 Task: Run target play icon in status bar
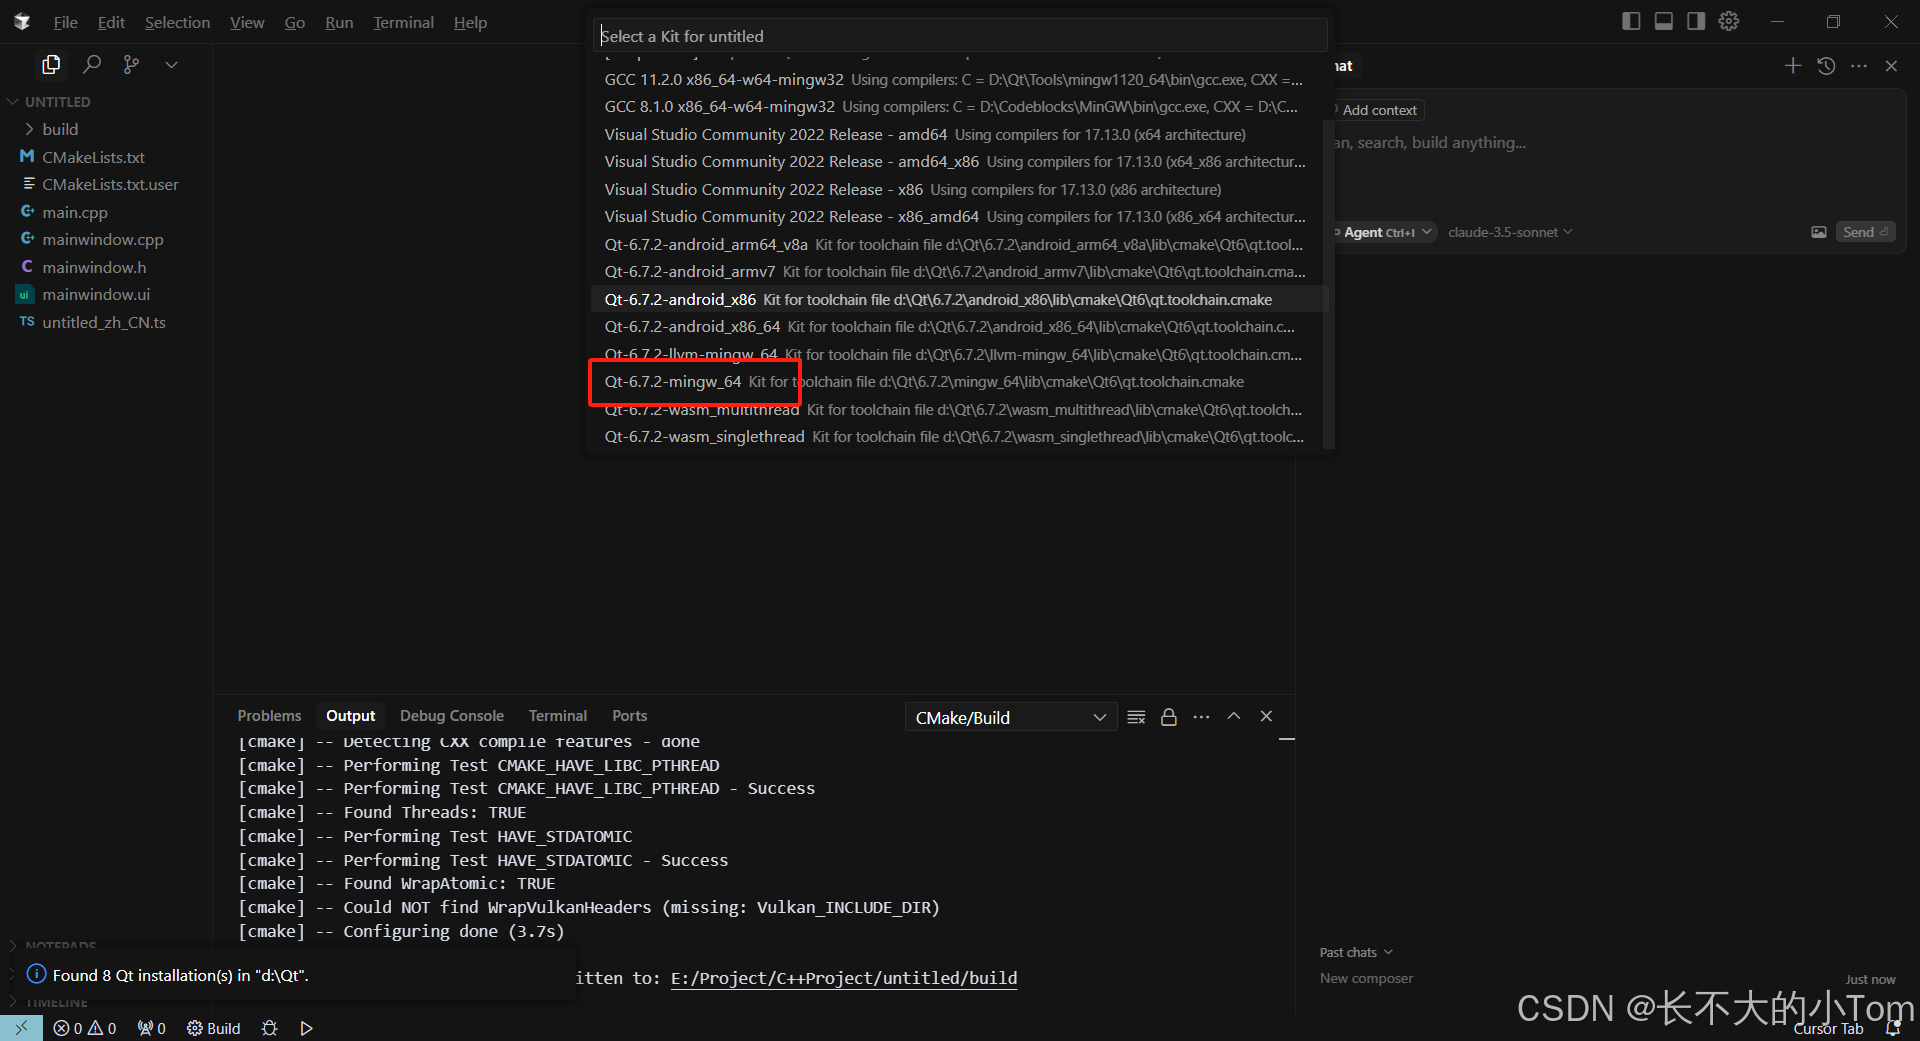306,1028
